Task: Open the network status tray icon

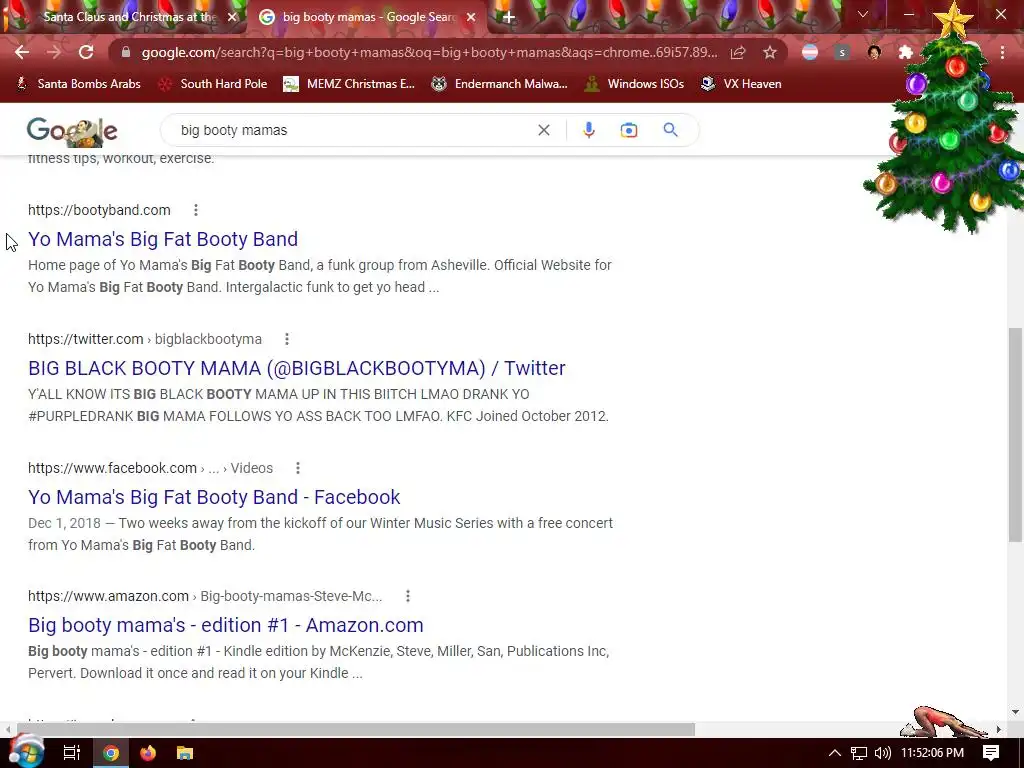Action: click(859, 753)
